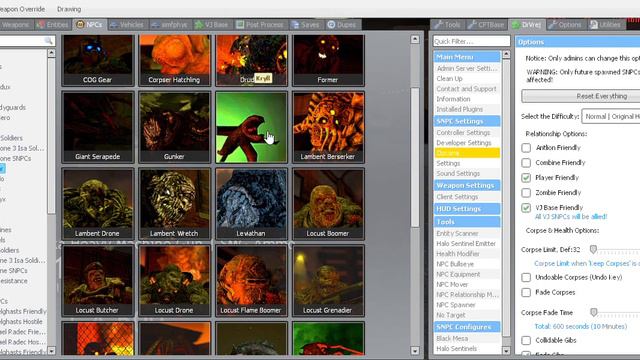Click the settings list scroll down arrow
Image resolution: width=640 pixels, height=360 pixels.
click(506, 351)
